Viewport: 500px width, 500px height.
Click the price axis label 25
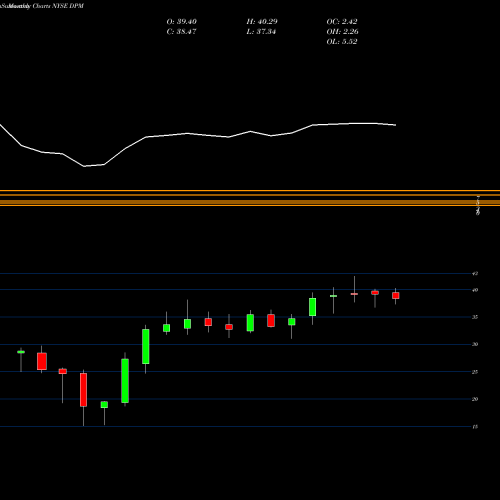click(475, 372)
